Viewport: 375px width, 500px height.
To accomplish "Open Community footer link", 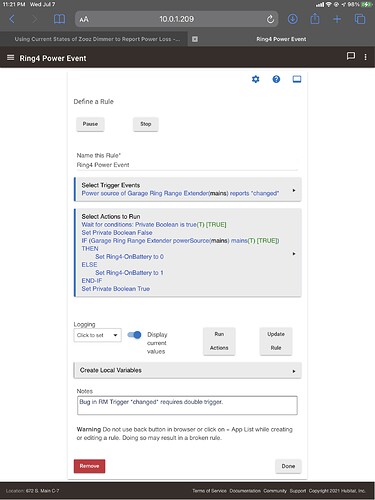I will 275,491.
